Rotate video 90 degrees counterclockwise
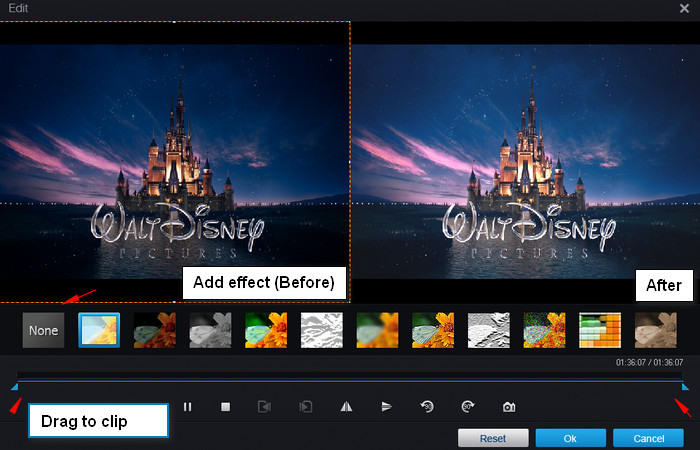The height and width of the screenshot is (450, 700). (427, 407)
